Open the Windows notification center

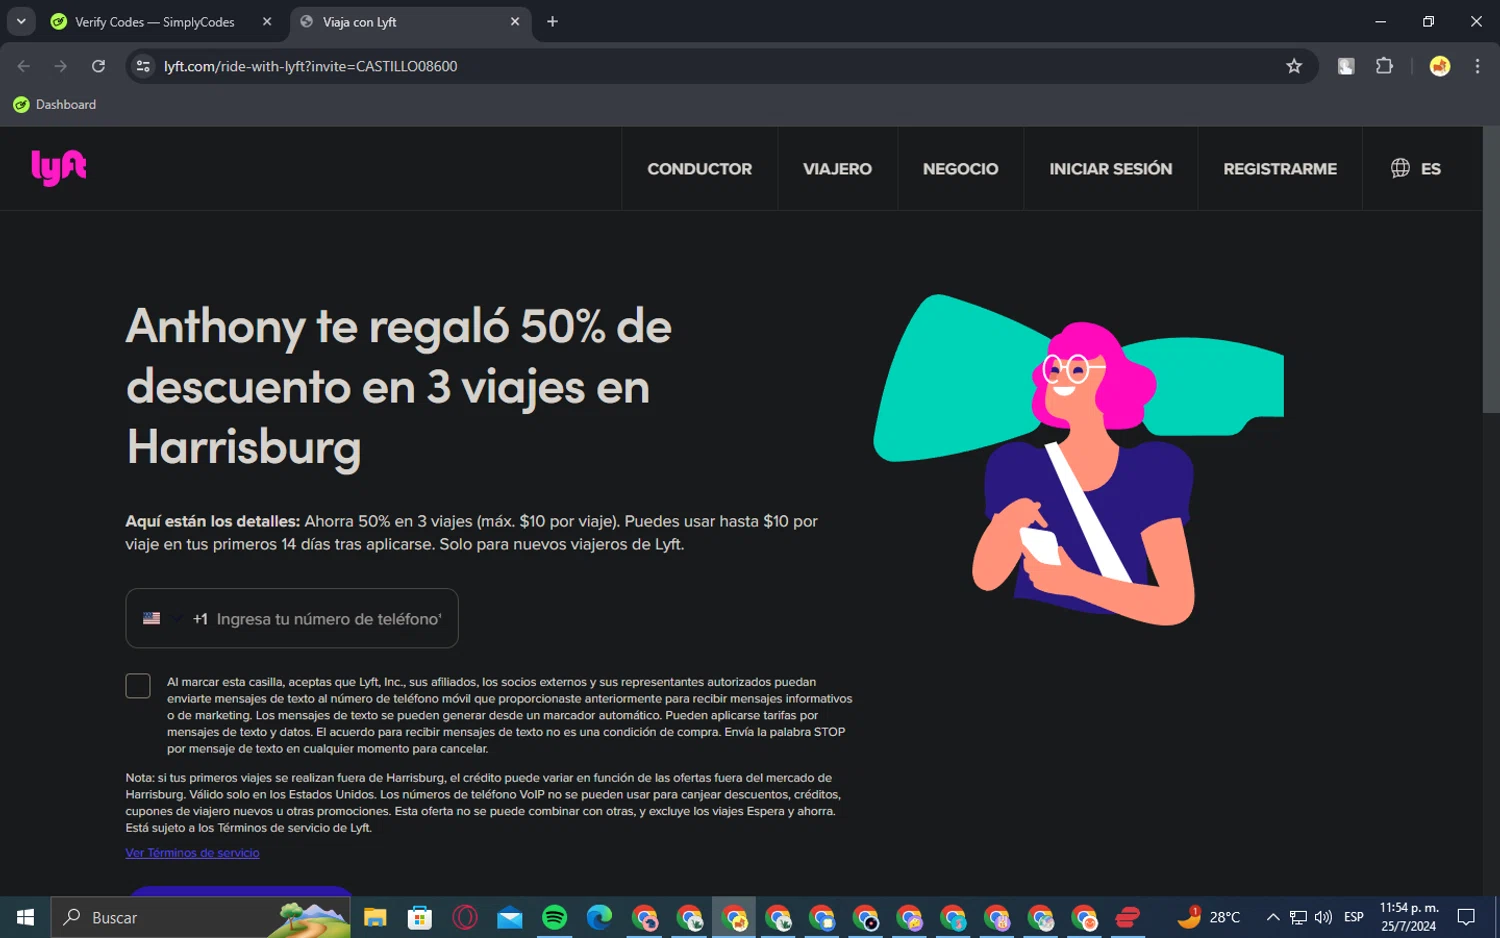(1466, 917)
